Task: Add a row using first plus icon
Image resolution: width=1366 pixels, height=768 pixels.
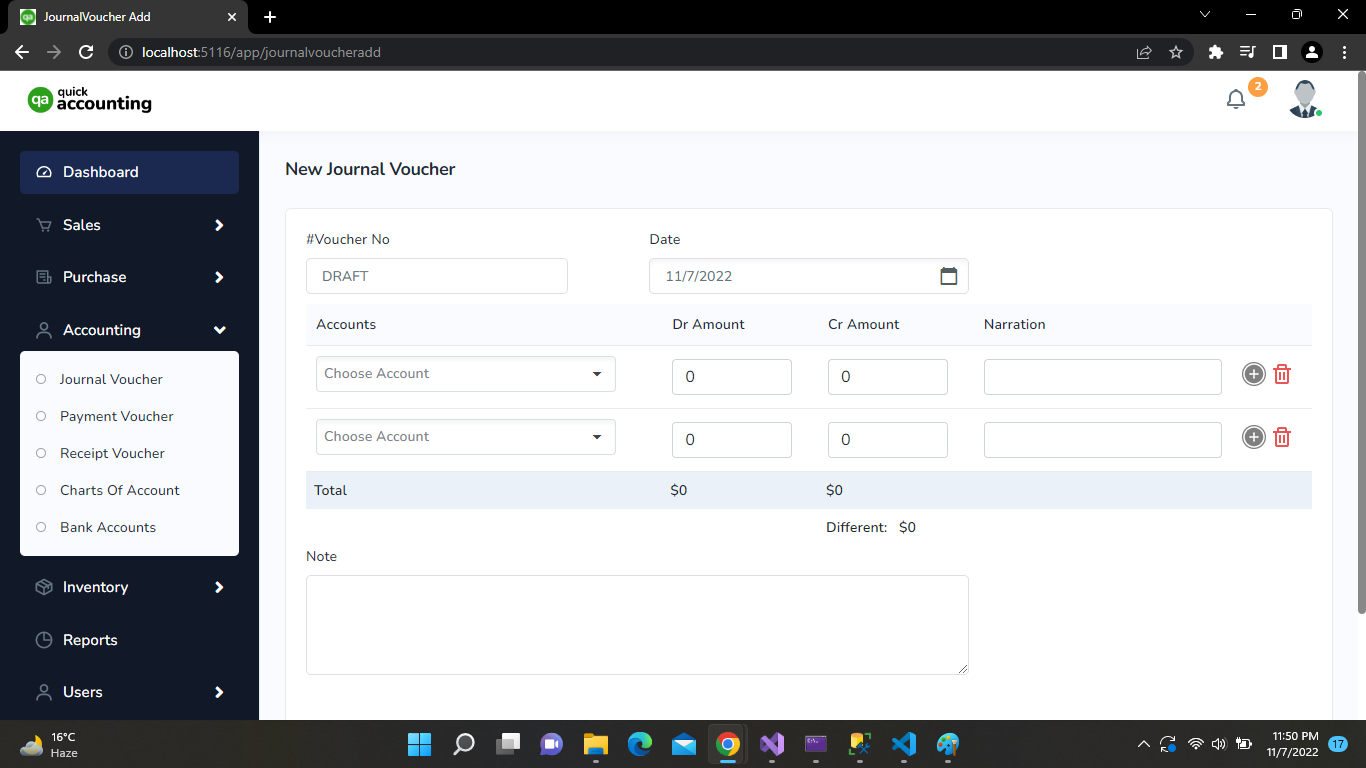Action: point(1253,374)
